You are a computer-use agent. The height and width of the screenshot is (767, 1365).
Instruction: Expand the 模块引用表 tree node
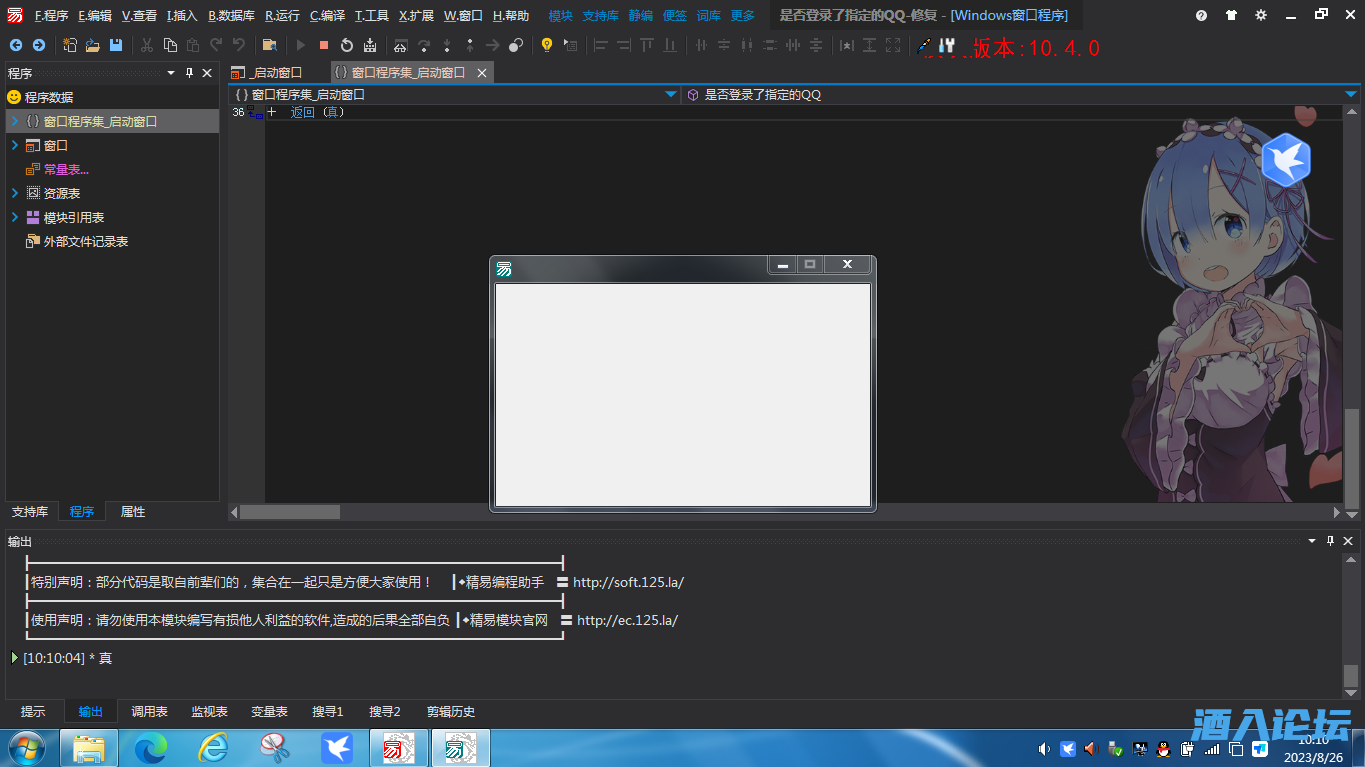pyautogui.click(x=15, y=217)
